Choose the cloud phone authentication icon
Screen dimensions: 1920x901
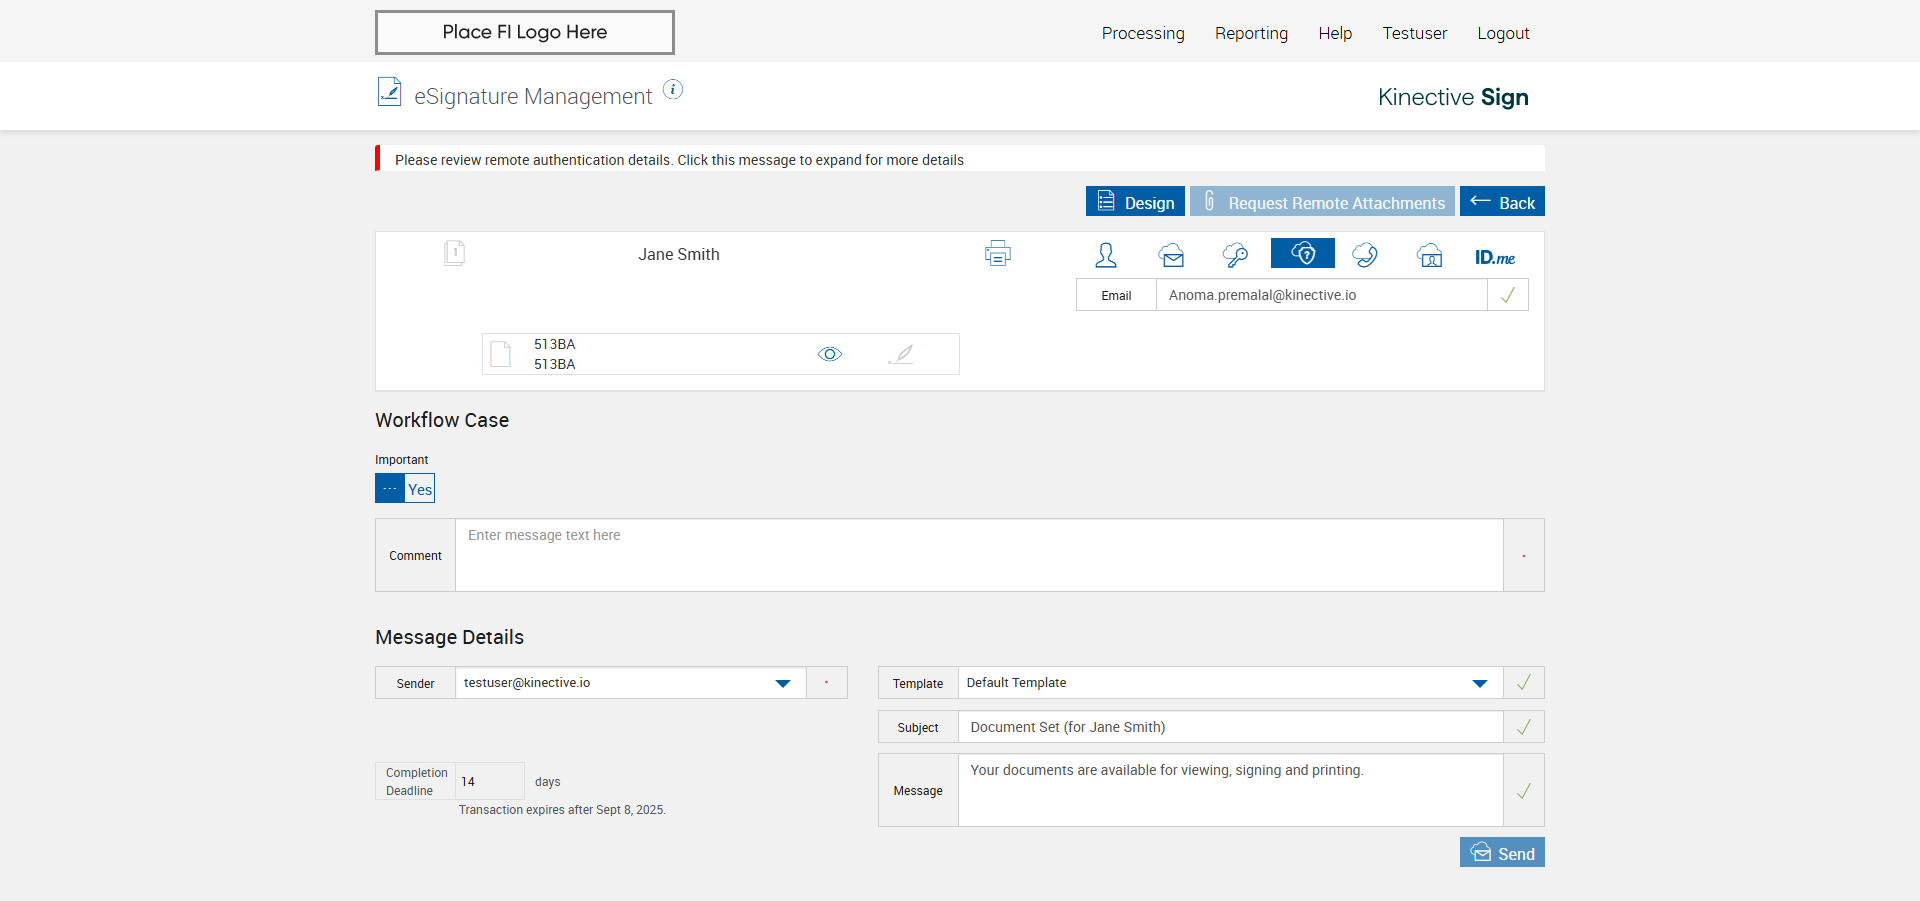pyautogui.click(x=1365, y=255)
